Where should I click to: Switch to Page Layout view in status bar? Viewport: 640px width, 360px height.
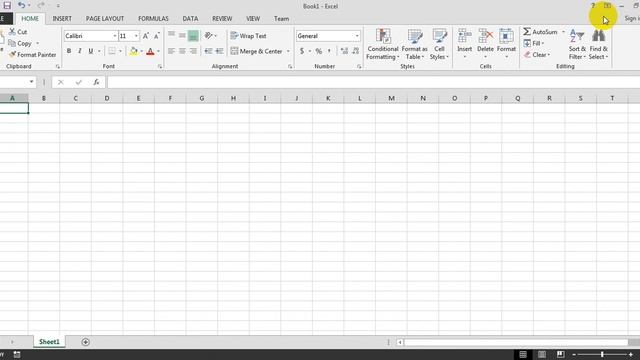click(x=542, y=354)
